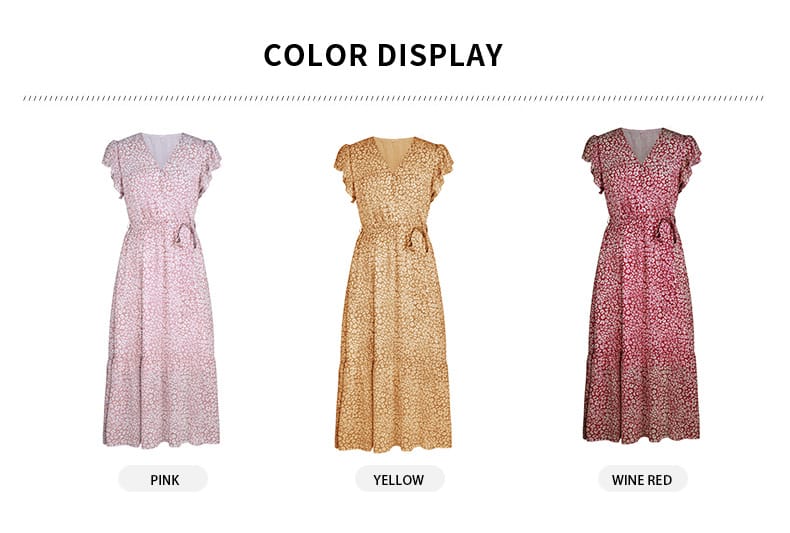Select the PINK color label
The height and width of the screenshot is (533, 790).
(x=163, y=479)
